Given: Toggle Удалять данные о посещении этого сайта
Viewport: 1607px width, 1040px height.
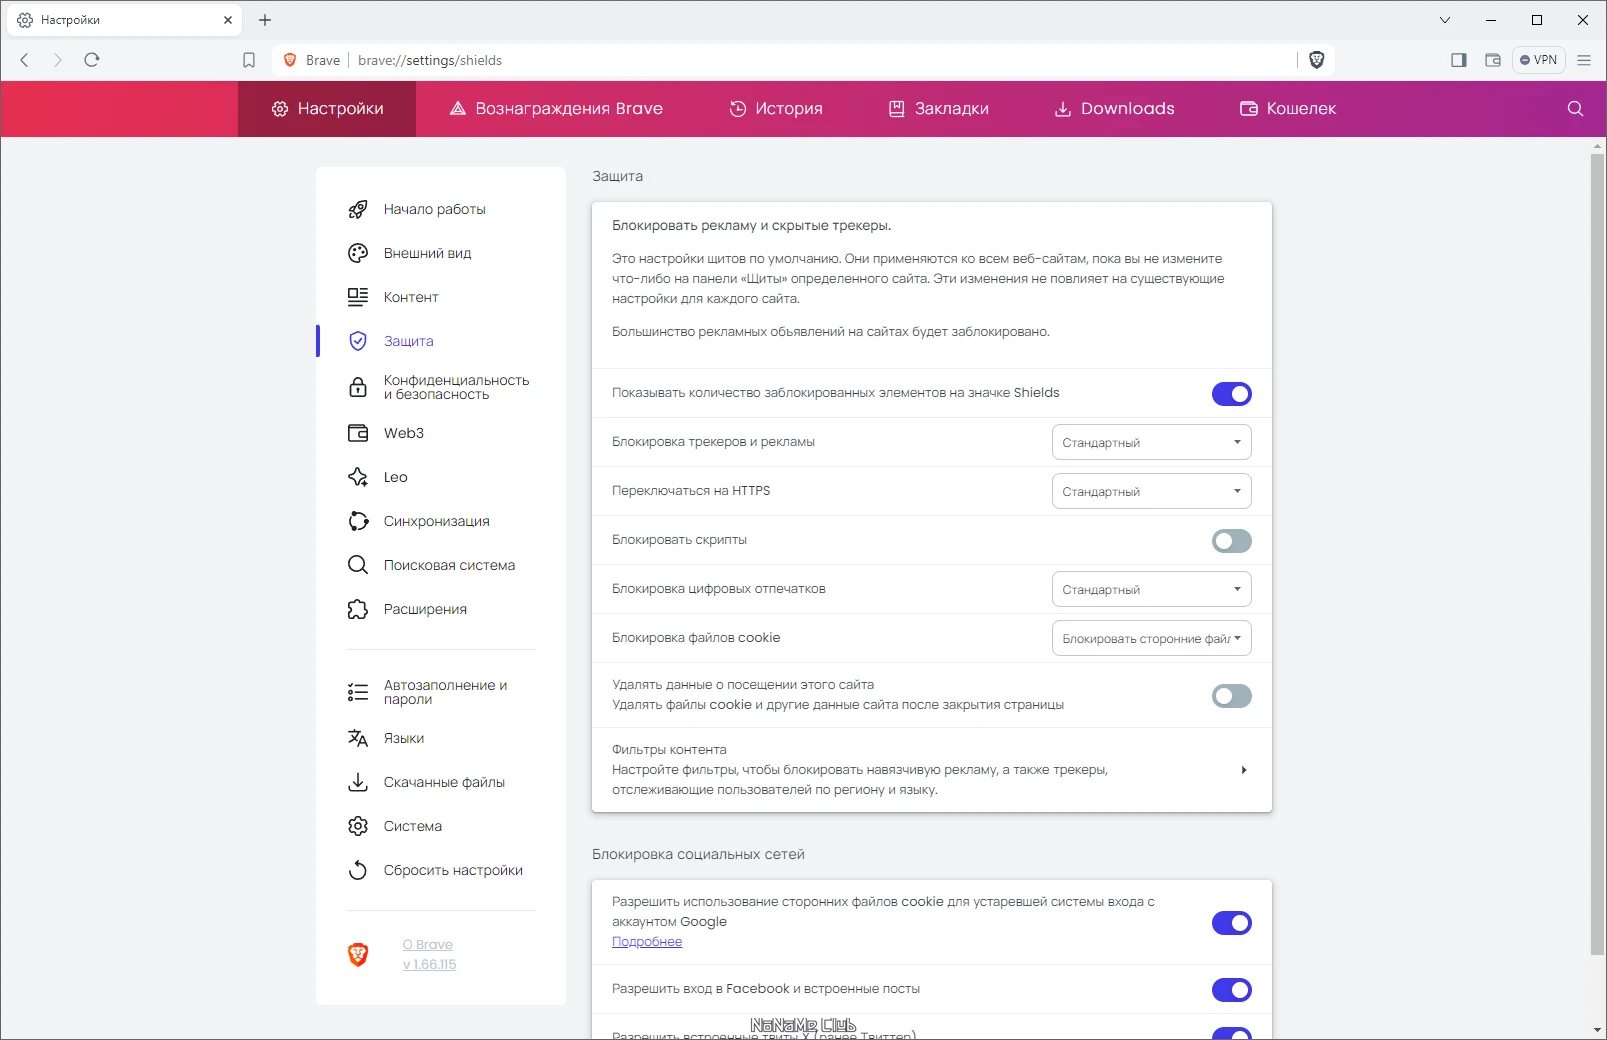Looking at the screenshot, I should coord(1231,696).
